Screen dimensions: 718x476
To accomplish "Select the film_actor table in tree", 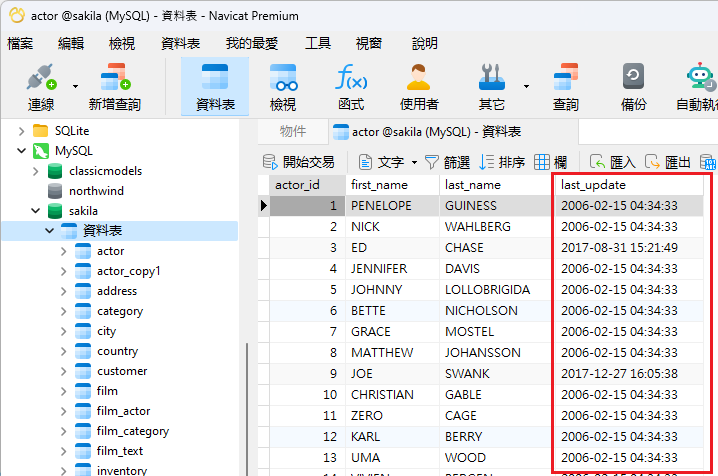I will point(123,411).
